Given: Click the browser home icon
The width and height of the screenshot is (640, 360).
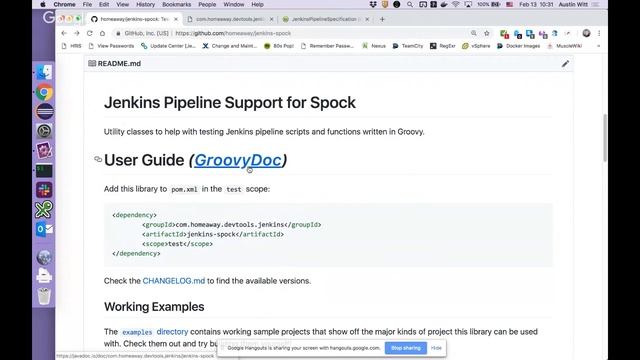Looking at the screenshot, I should point(102,33).
